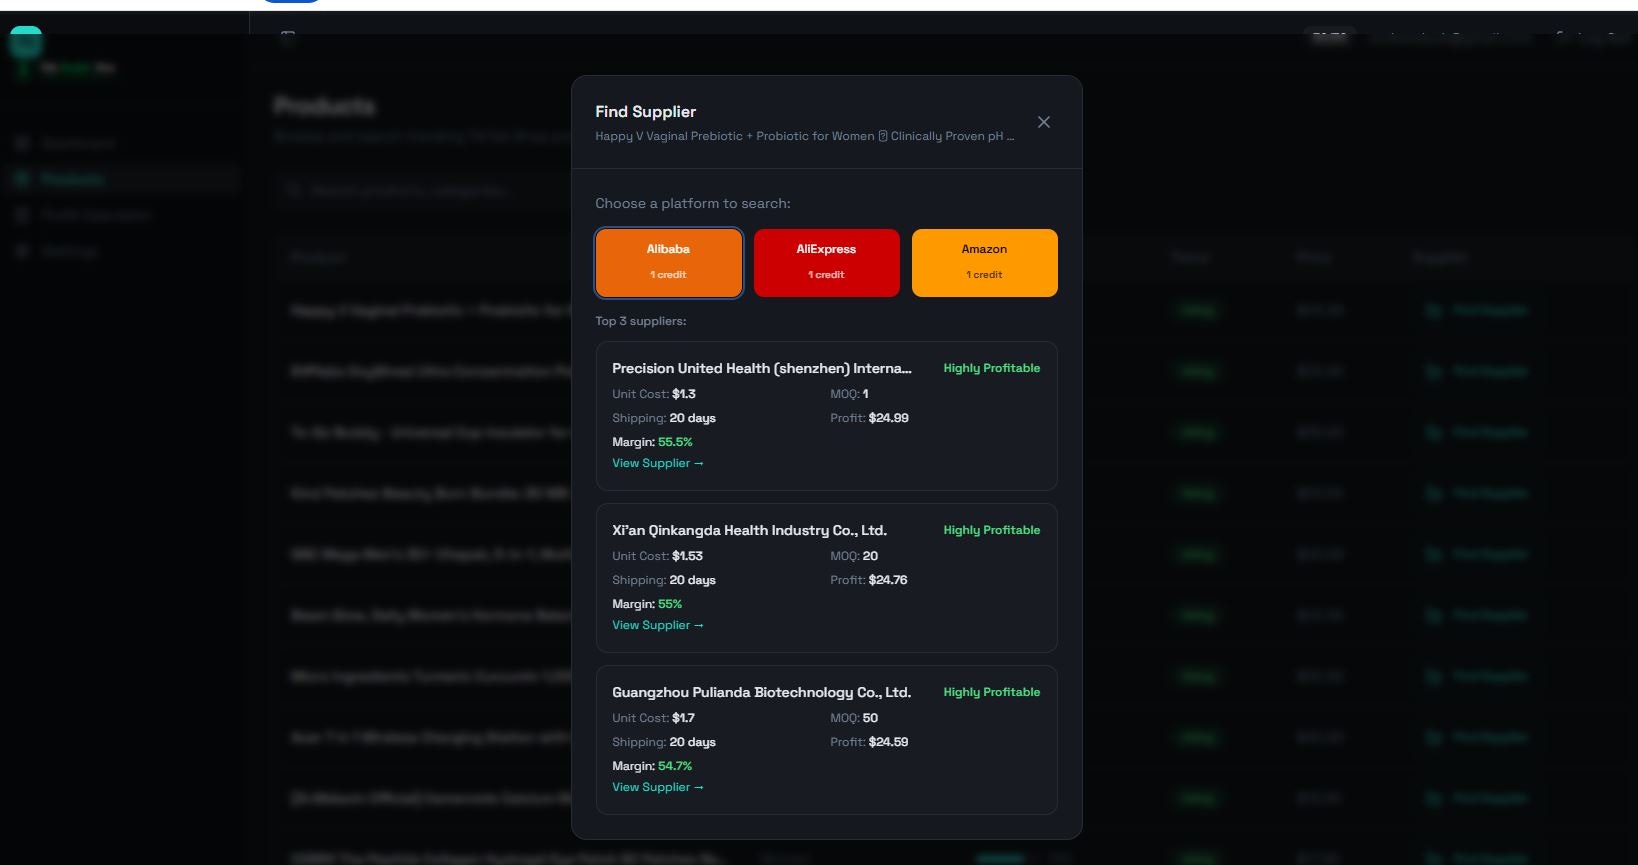The image size is (1638, 865).
Task: Open View Supplier for Guangzhou Pulianda Biotechnology
Action: pos(658,787)
